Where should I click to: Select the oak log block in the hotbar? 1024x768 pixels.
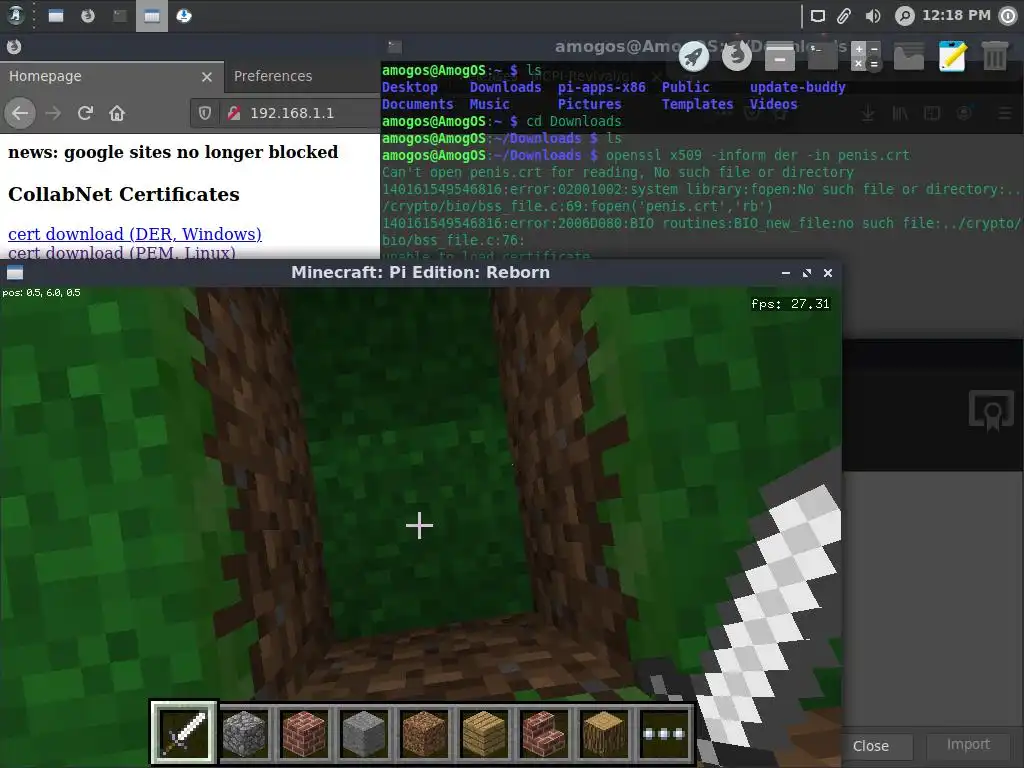[x=604, y=733]
